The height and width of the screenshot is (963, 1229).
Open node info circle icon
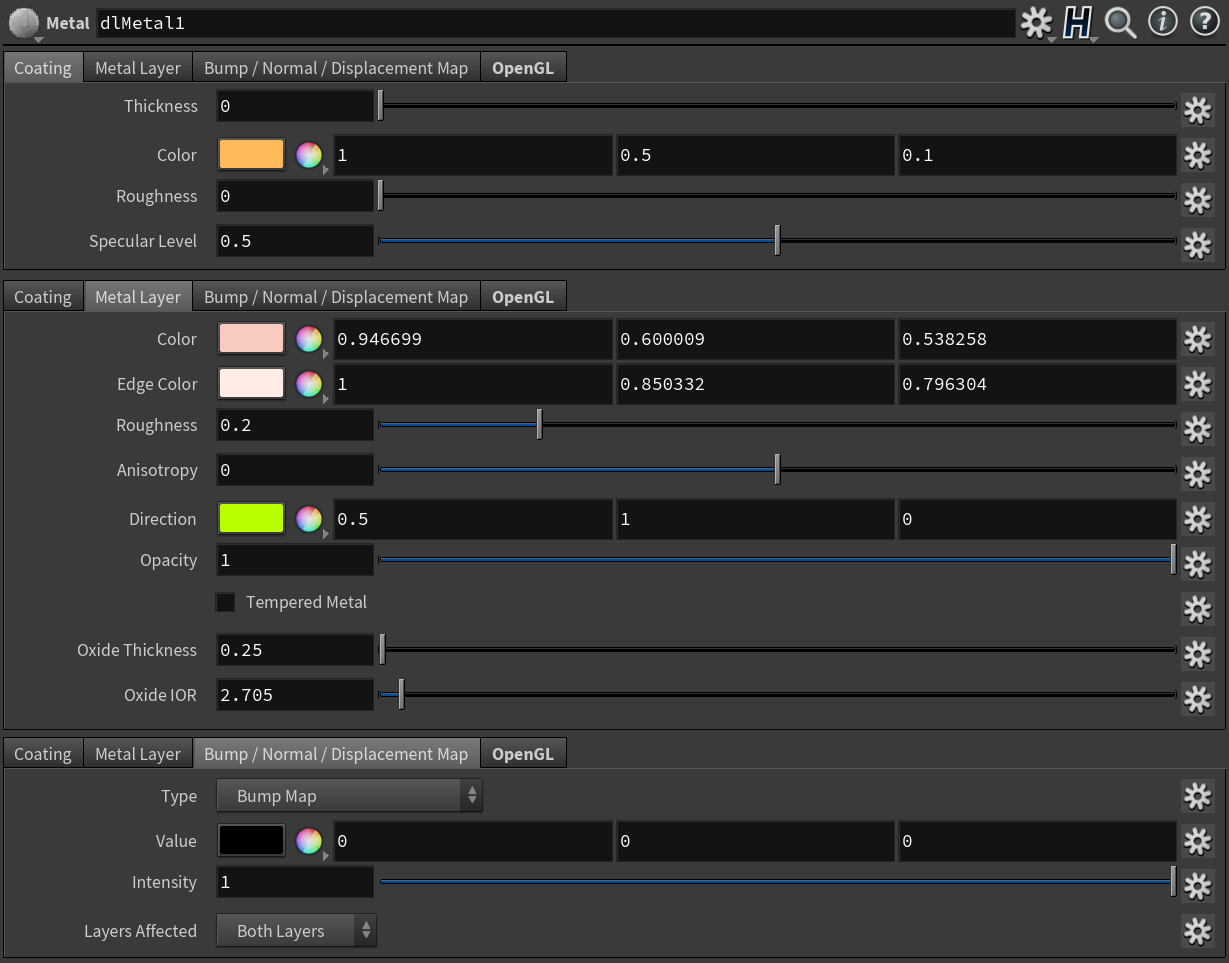coord(1162,22)
